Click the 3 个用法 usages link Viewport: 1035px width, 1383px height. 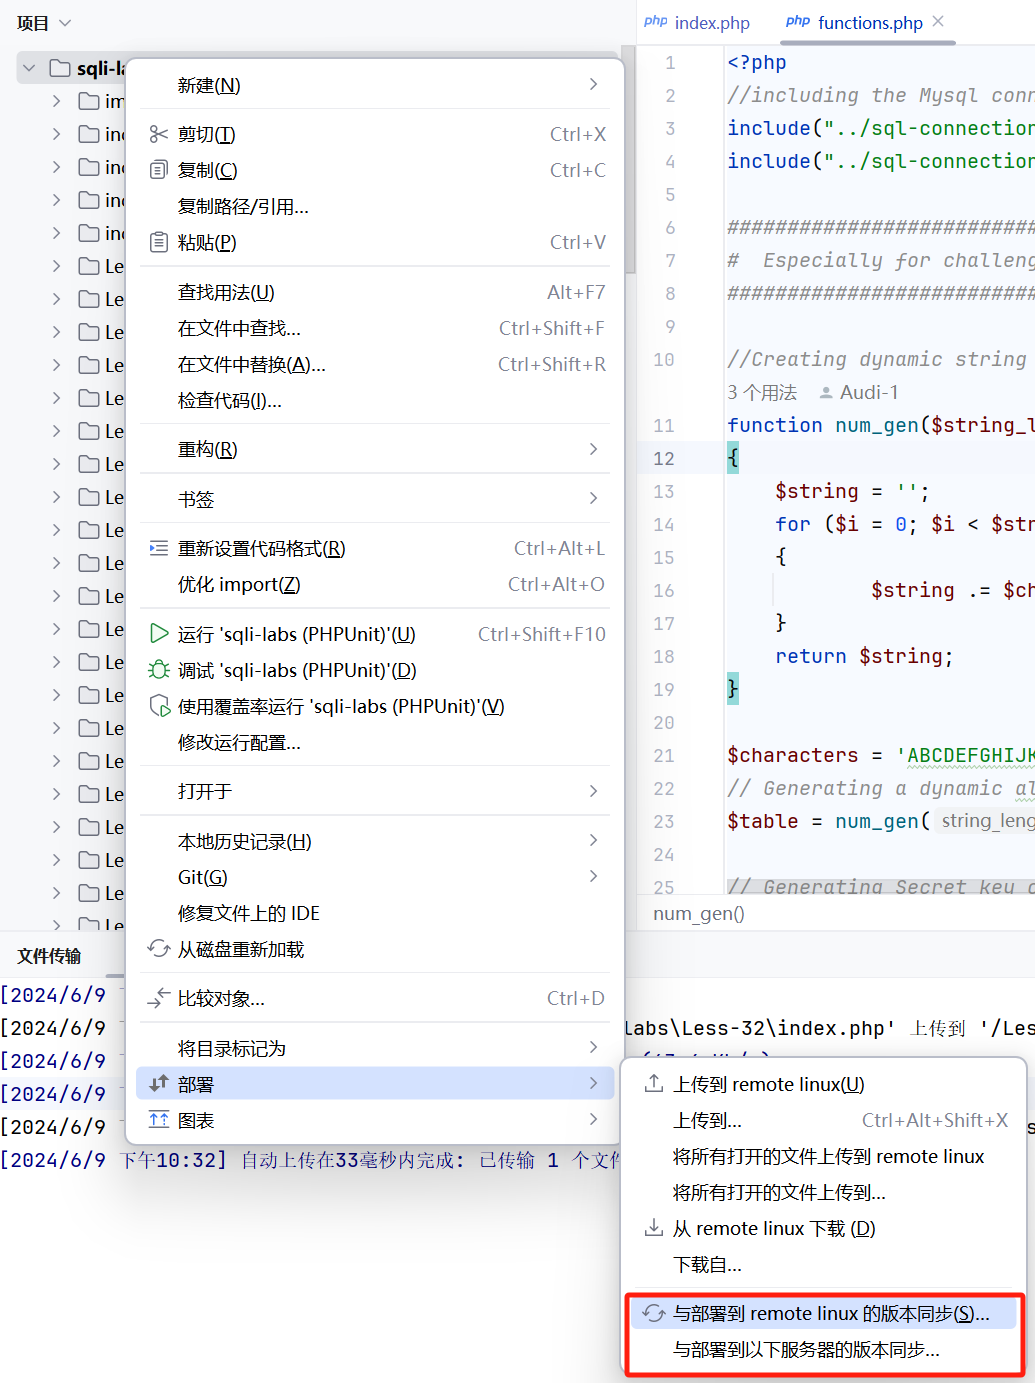click(x=762, y=392)
